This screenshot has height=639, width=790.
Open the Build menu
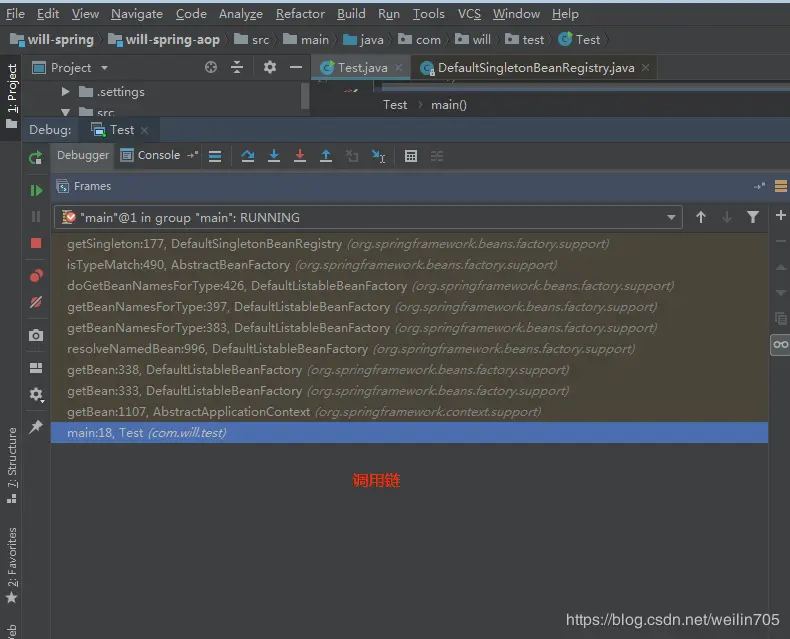point(351,14)
